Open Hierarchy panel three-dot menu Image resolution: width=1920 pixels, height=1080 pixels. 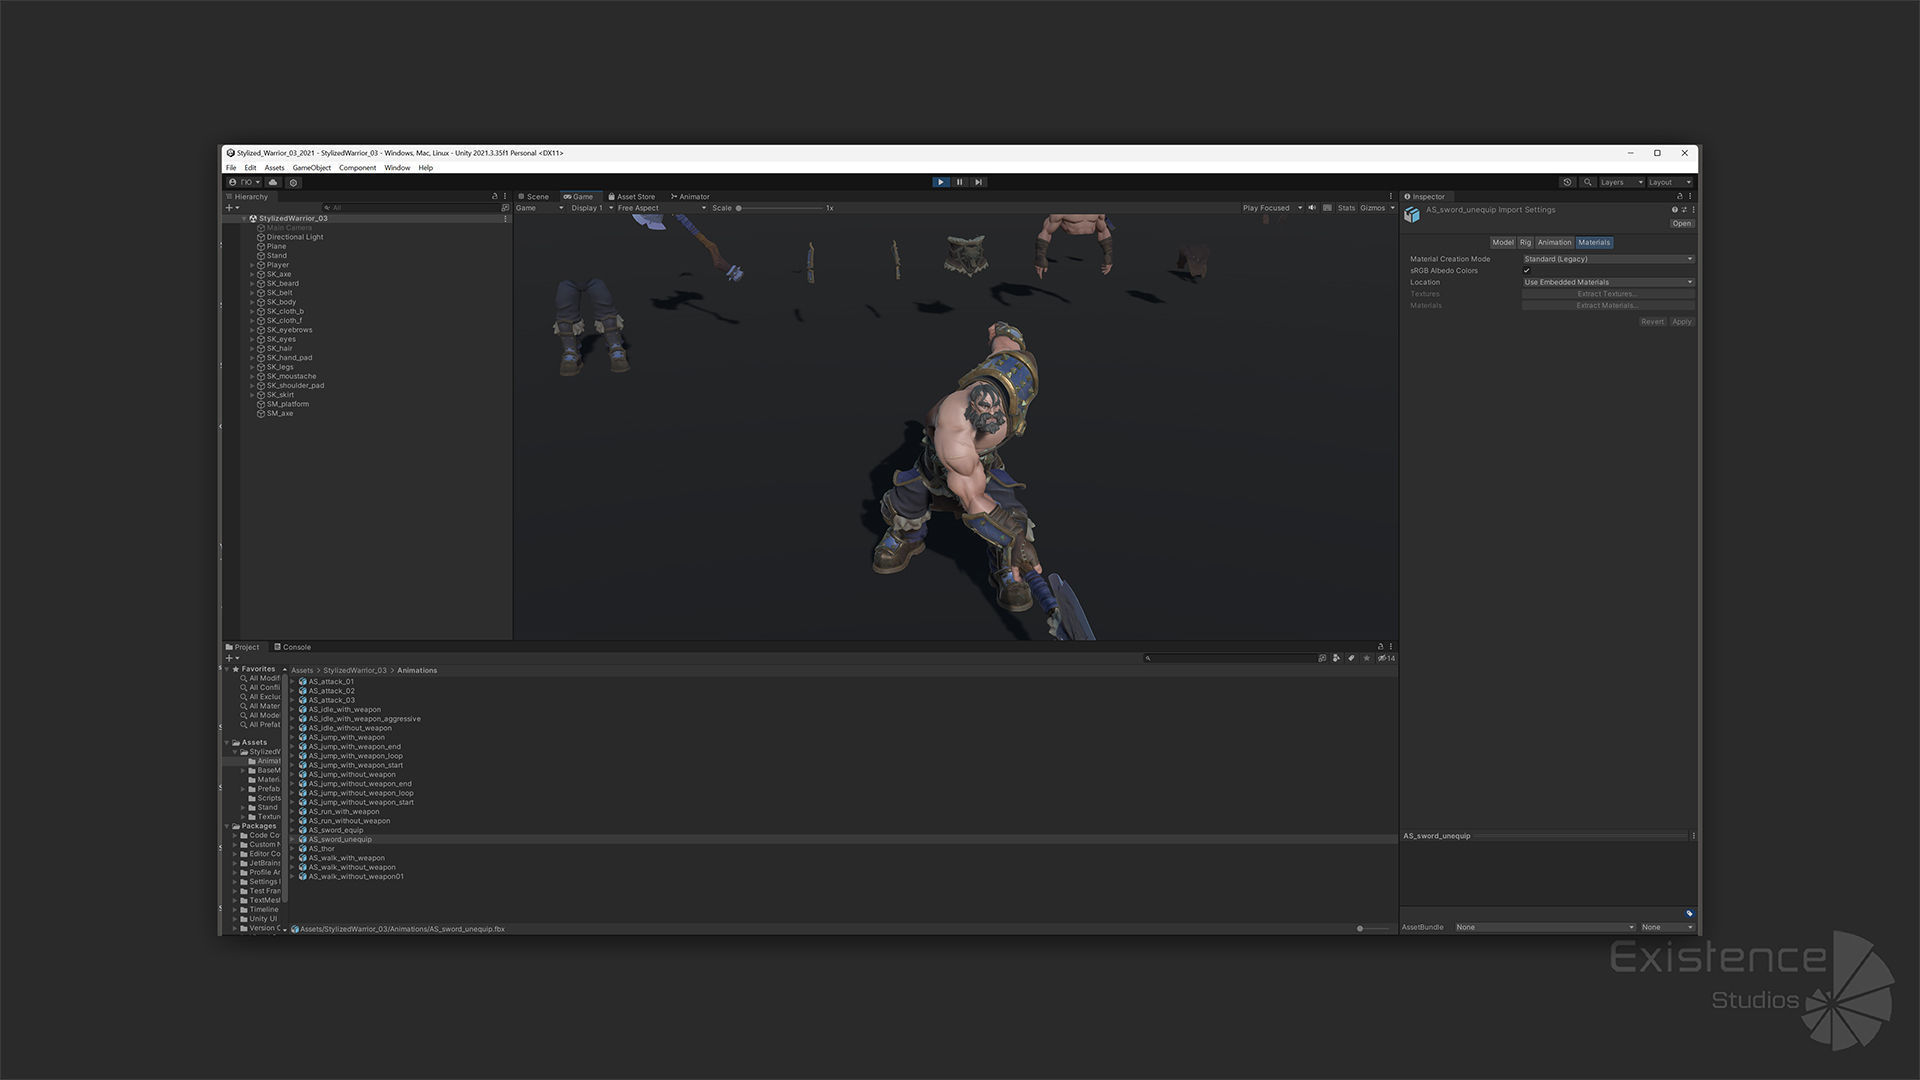pyautogui.click(x=505, y=197)
